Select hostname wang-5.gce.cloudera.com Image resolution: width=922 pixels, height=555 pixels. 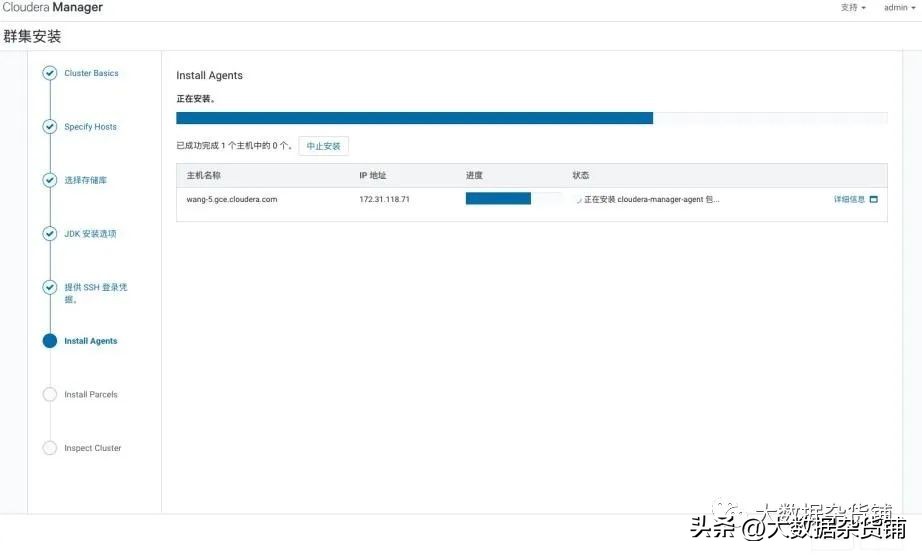pyautogui.click(x=232, y=199)
